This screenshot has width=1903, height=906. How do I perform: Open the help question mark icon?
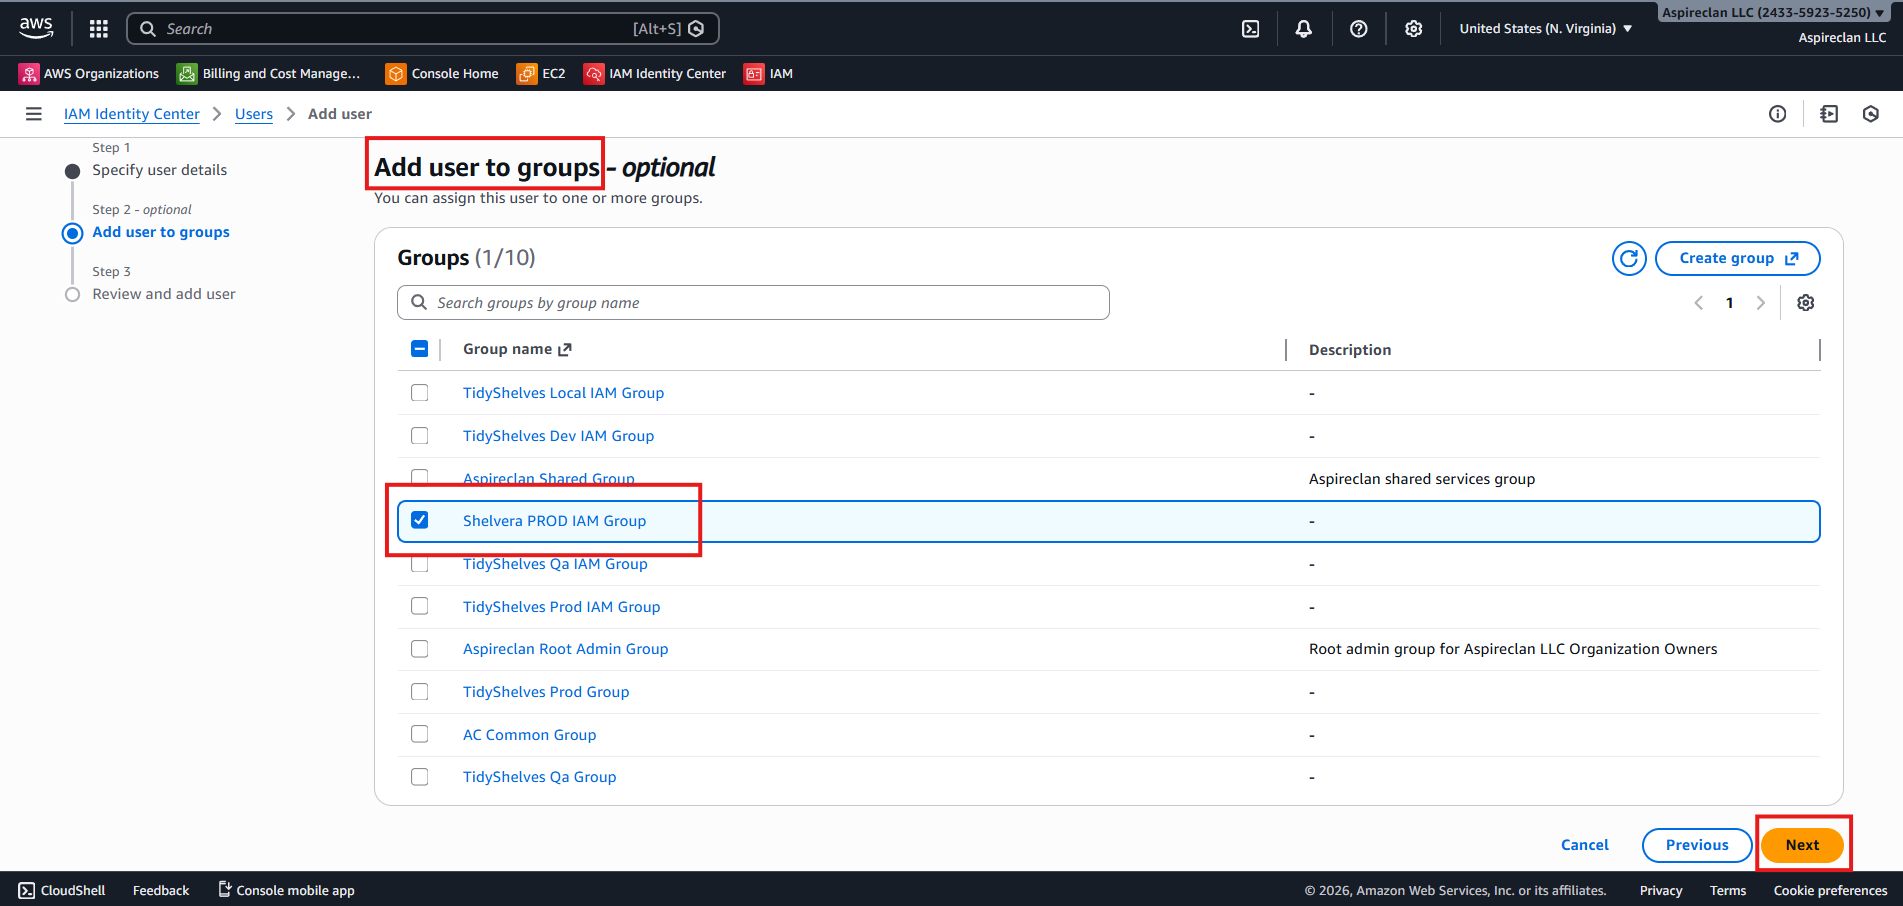[x=1358, y=29]
